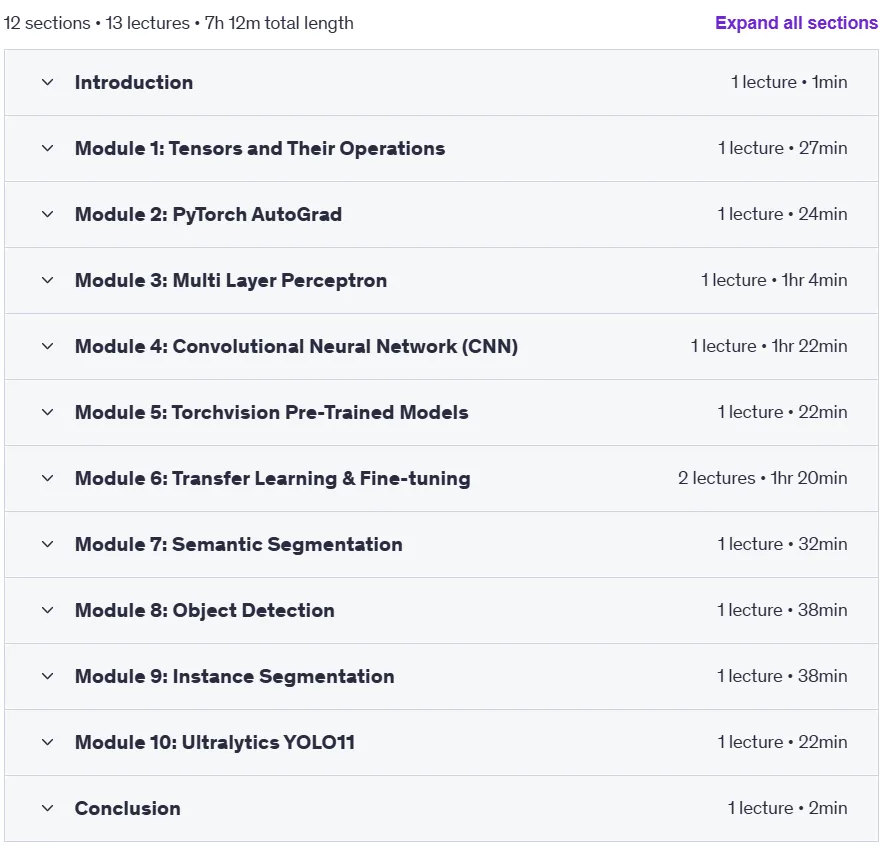The height and width of the screenshot is (846, 882).
Task: Toggle the Module 3 Multi Layer Perceptron chevron
Action: (48, 280)
